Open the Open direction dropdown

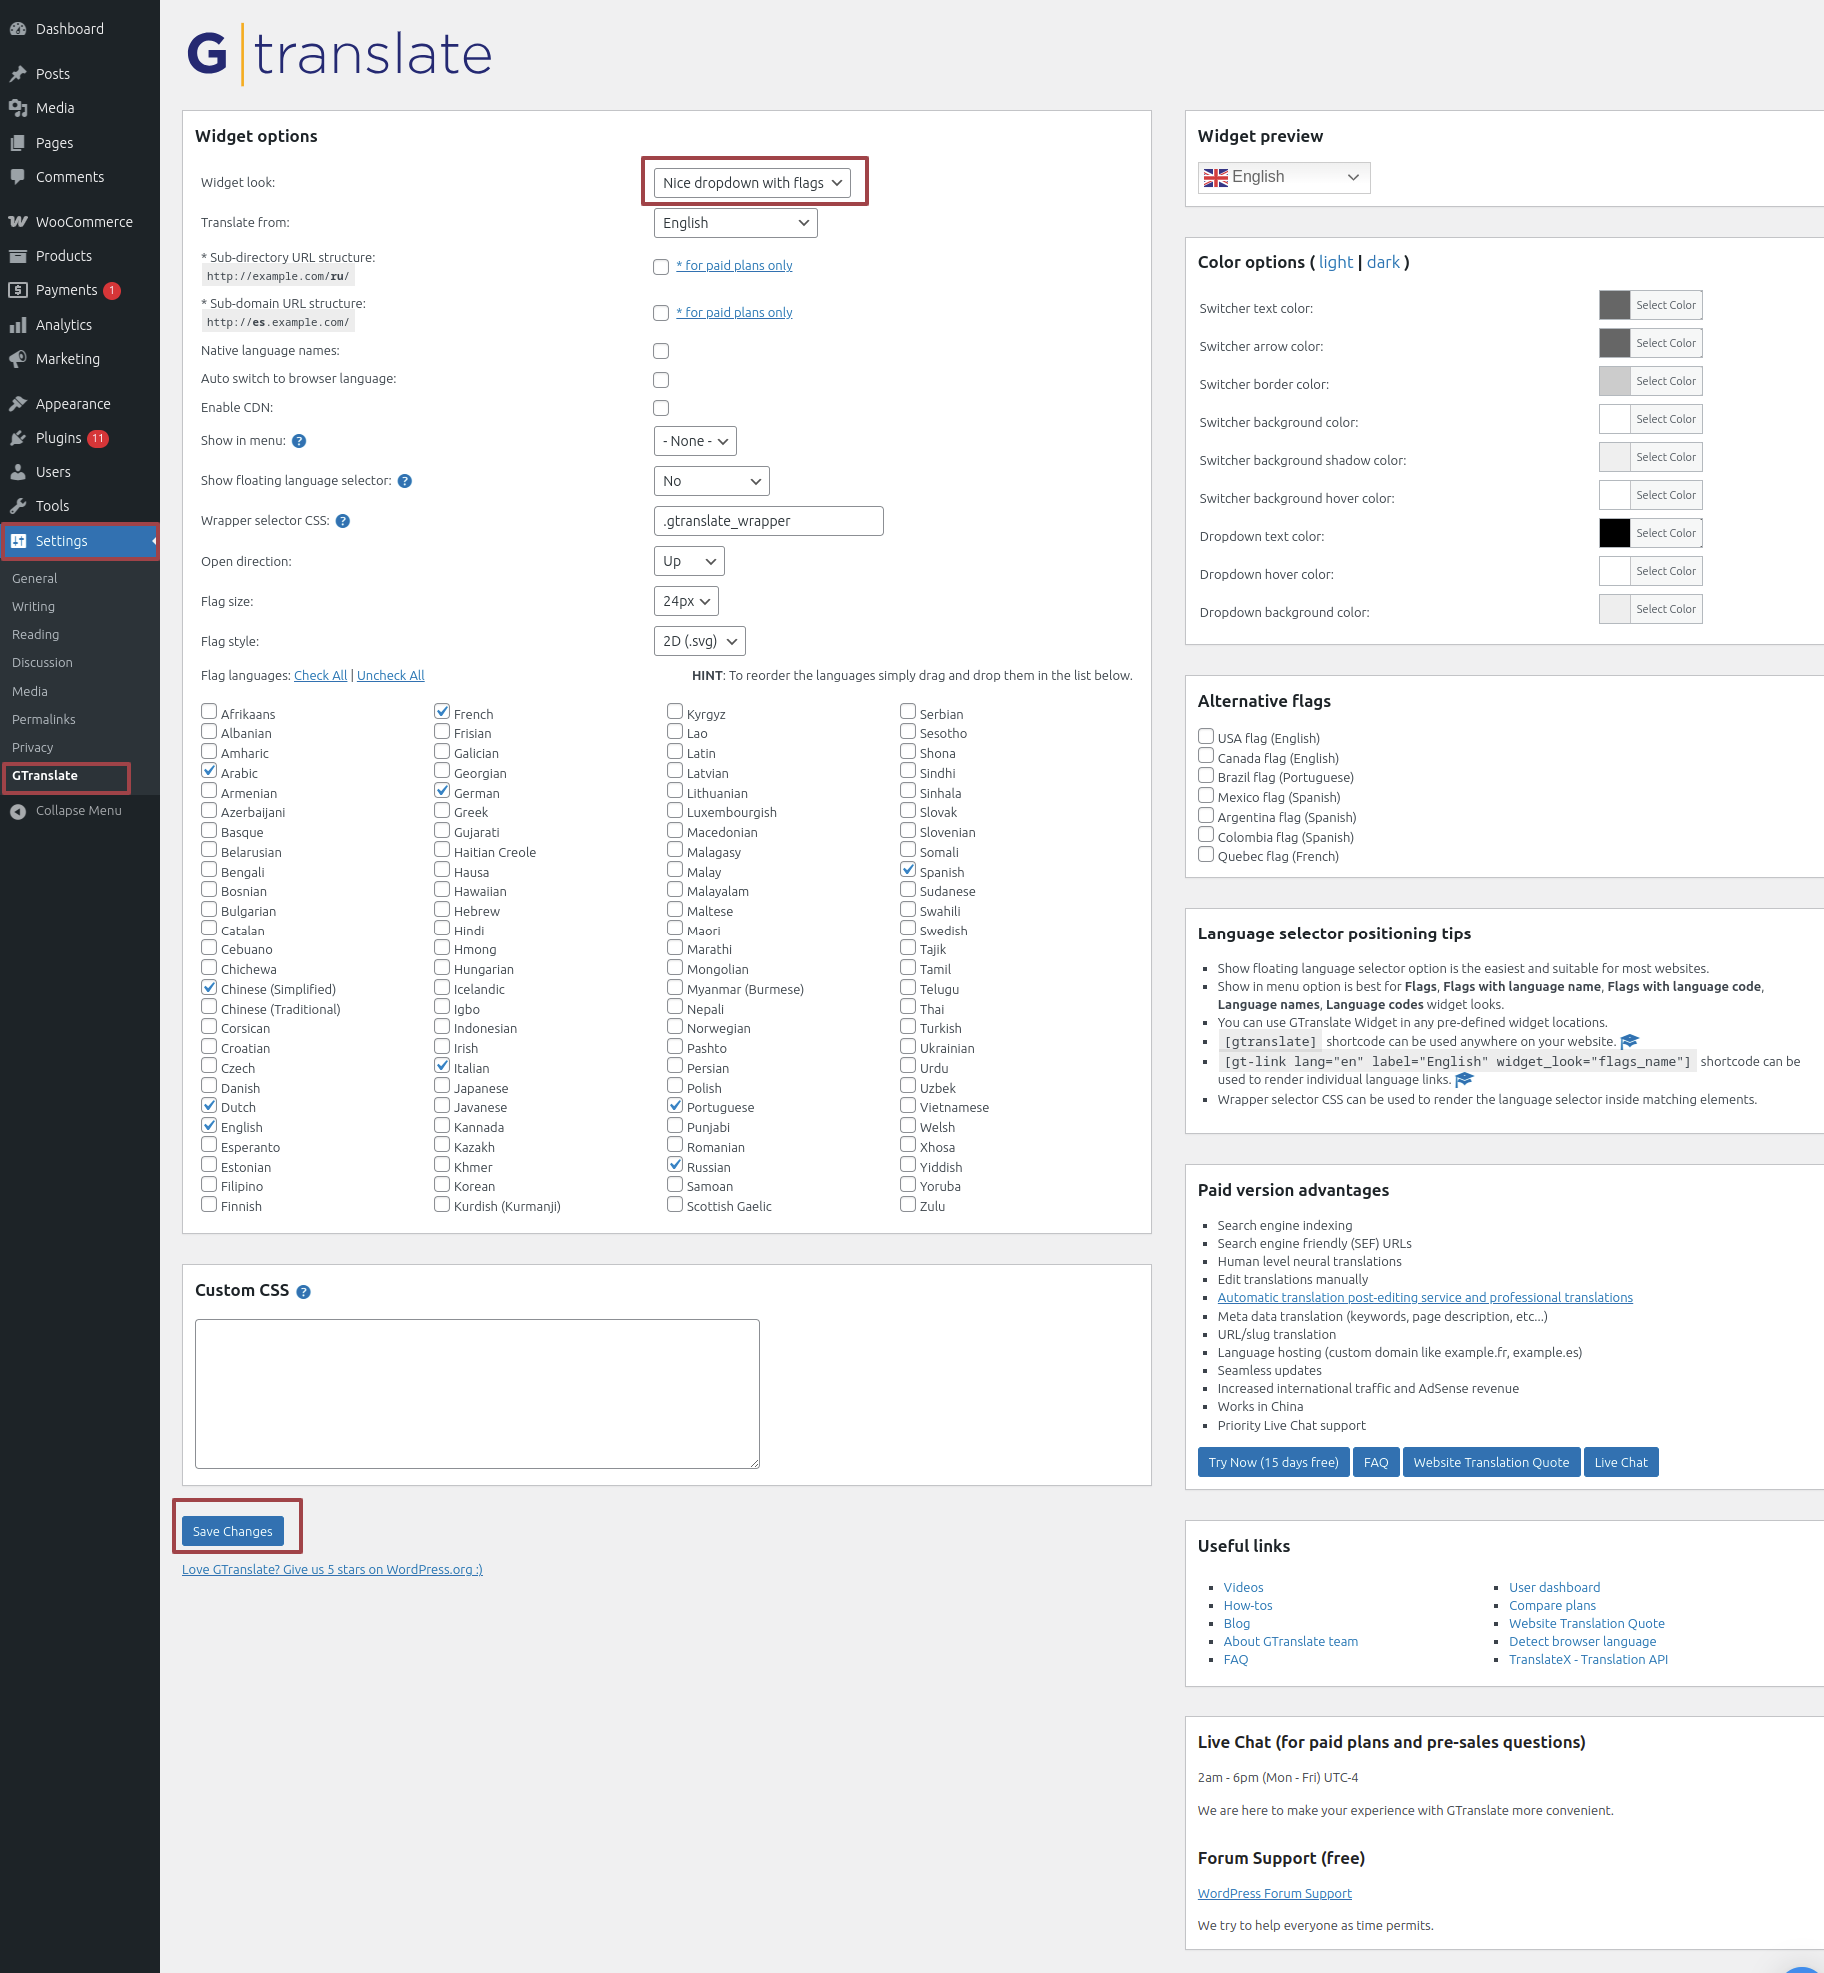[689, 561]
